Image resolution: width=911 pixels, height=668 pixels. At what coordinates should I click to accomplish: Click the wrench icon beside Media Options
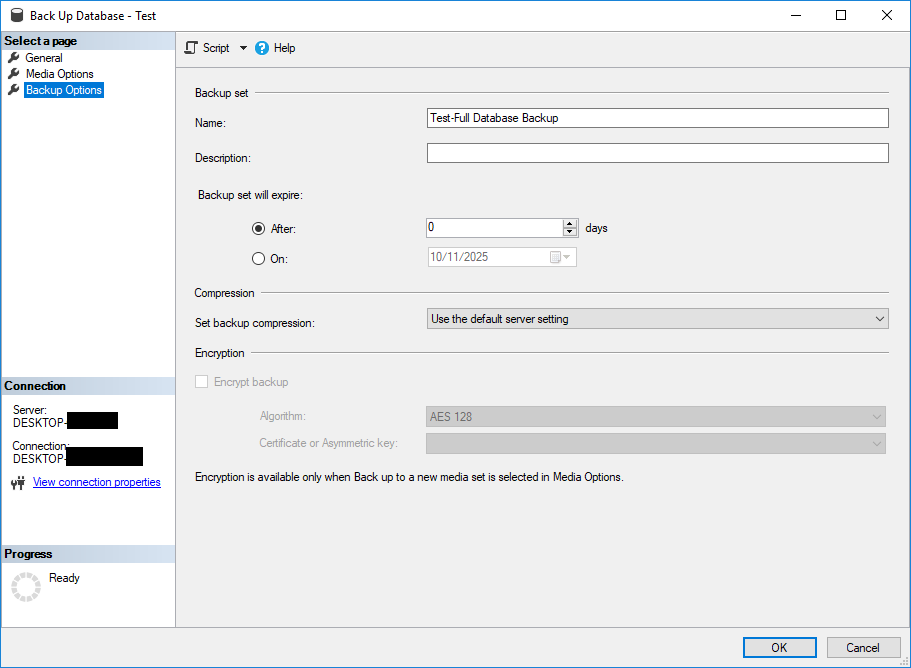[14, 74]
